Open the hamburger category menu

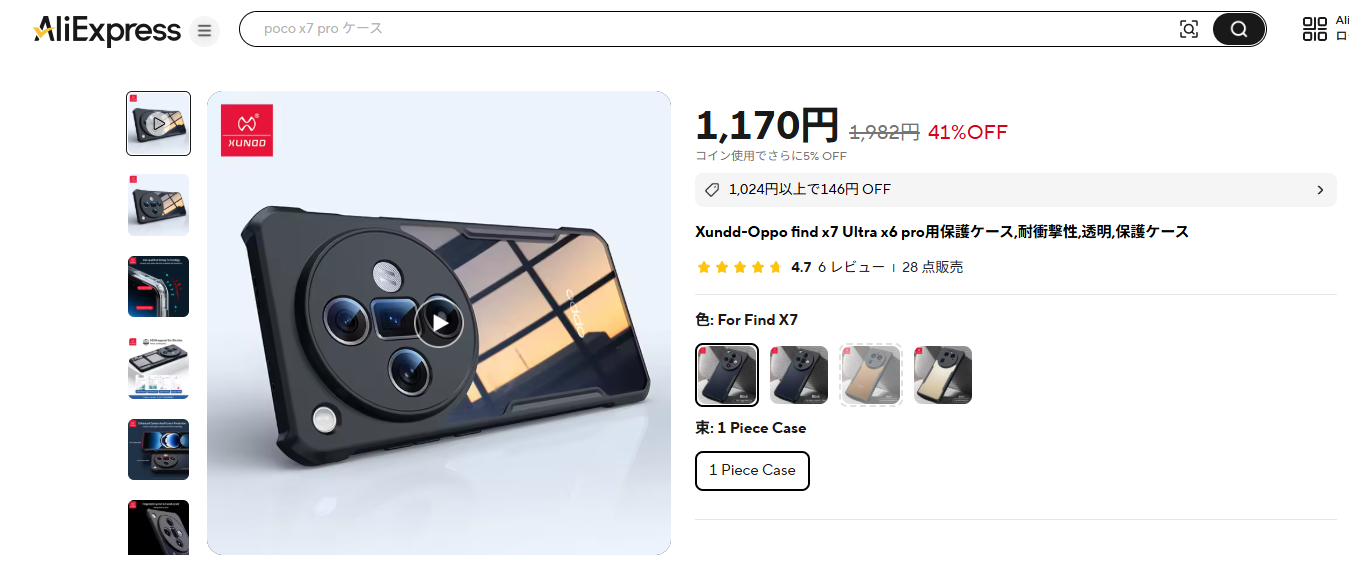204,31
